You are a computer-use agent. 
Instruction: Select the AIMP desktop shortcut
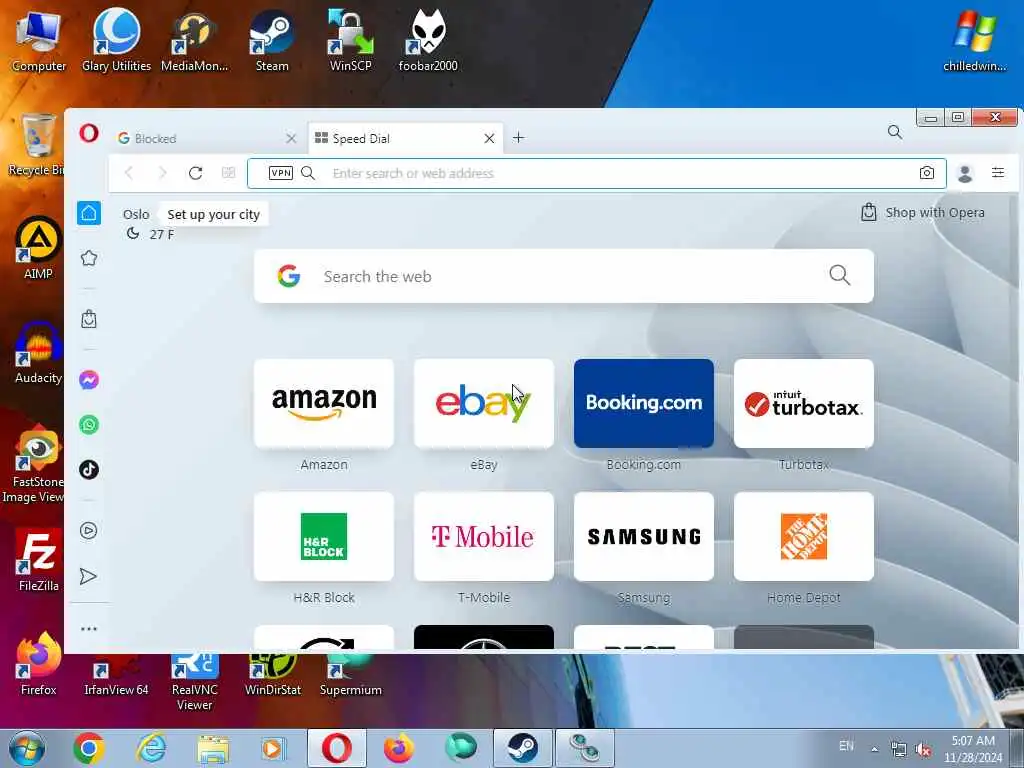pyautogui.click(x=38, y=248)
